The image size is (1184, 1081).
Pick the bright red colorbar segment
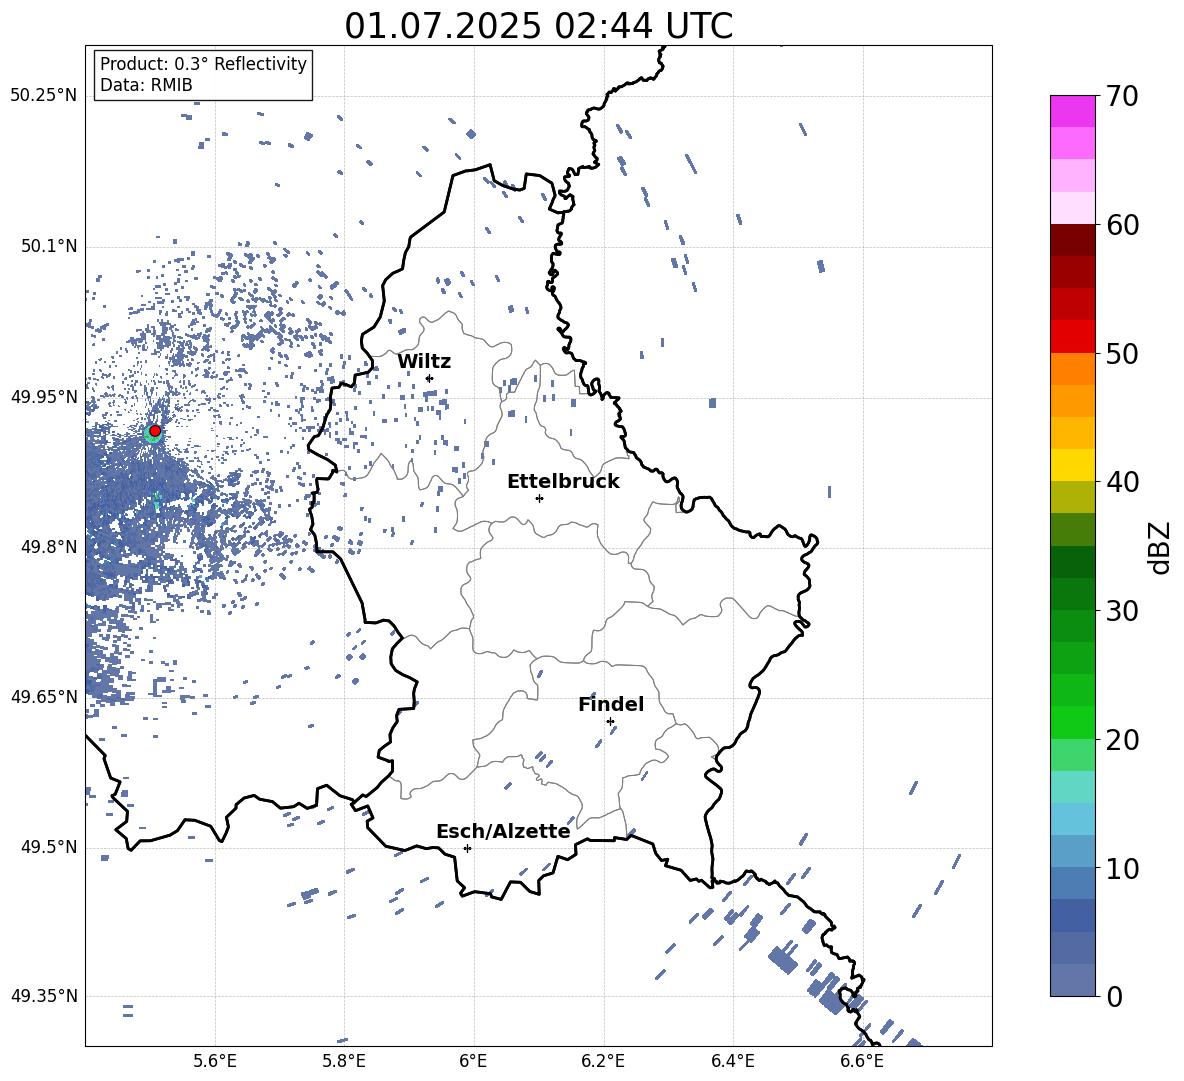click(1073, 337)
